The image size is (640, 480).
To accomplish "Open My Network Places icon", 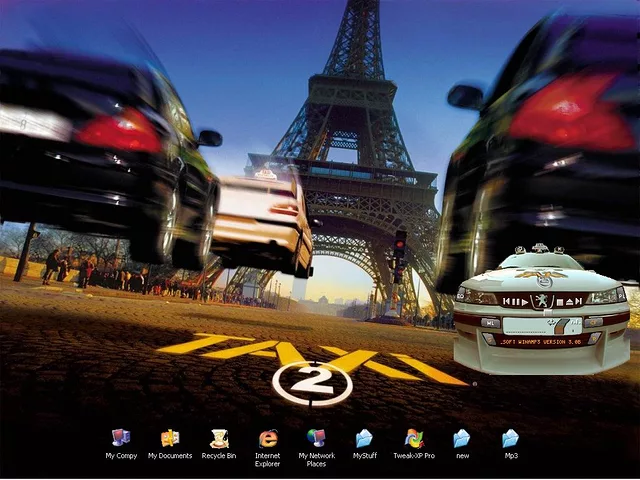I will (x=316, y=438).
